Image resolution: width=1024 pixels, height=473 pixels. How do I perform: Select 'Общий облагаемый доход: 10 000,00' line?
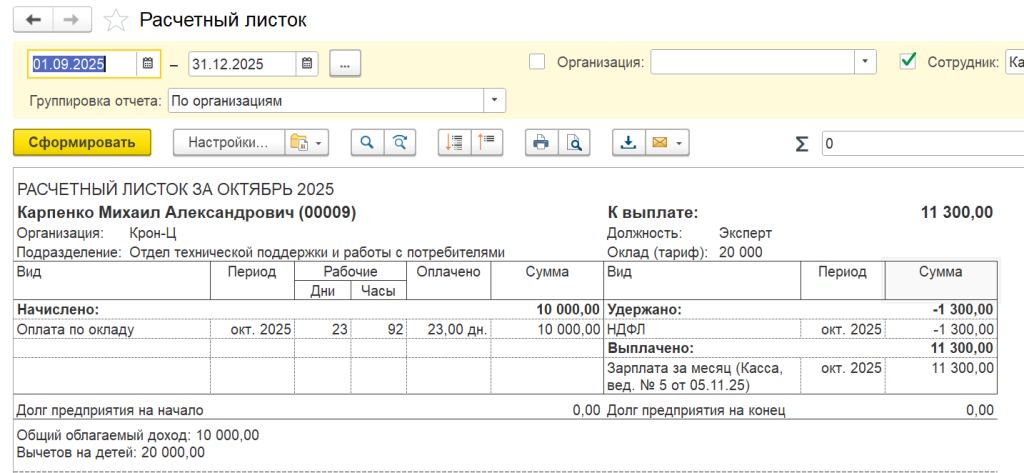click(x=138, y=435)
